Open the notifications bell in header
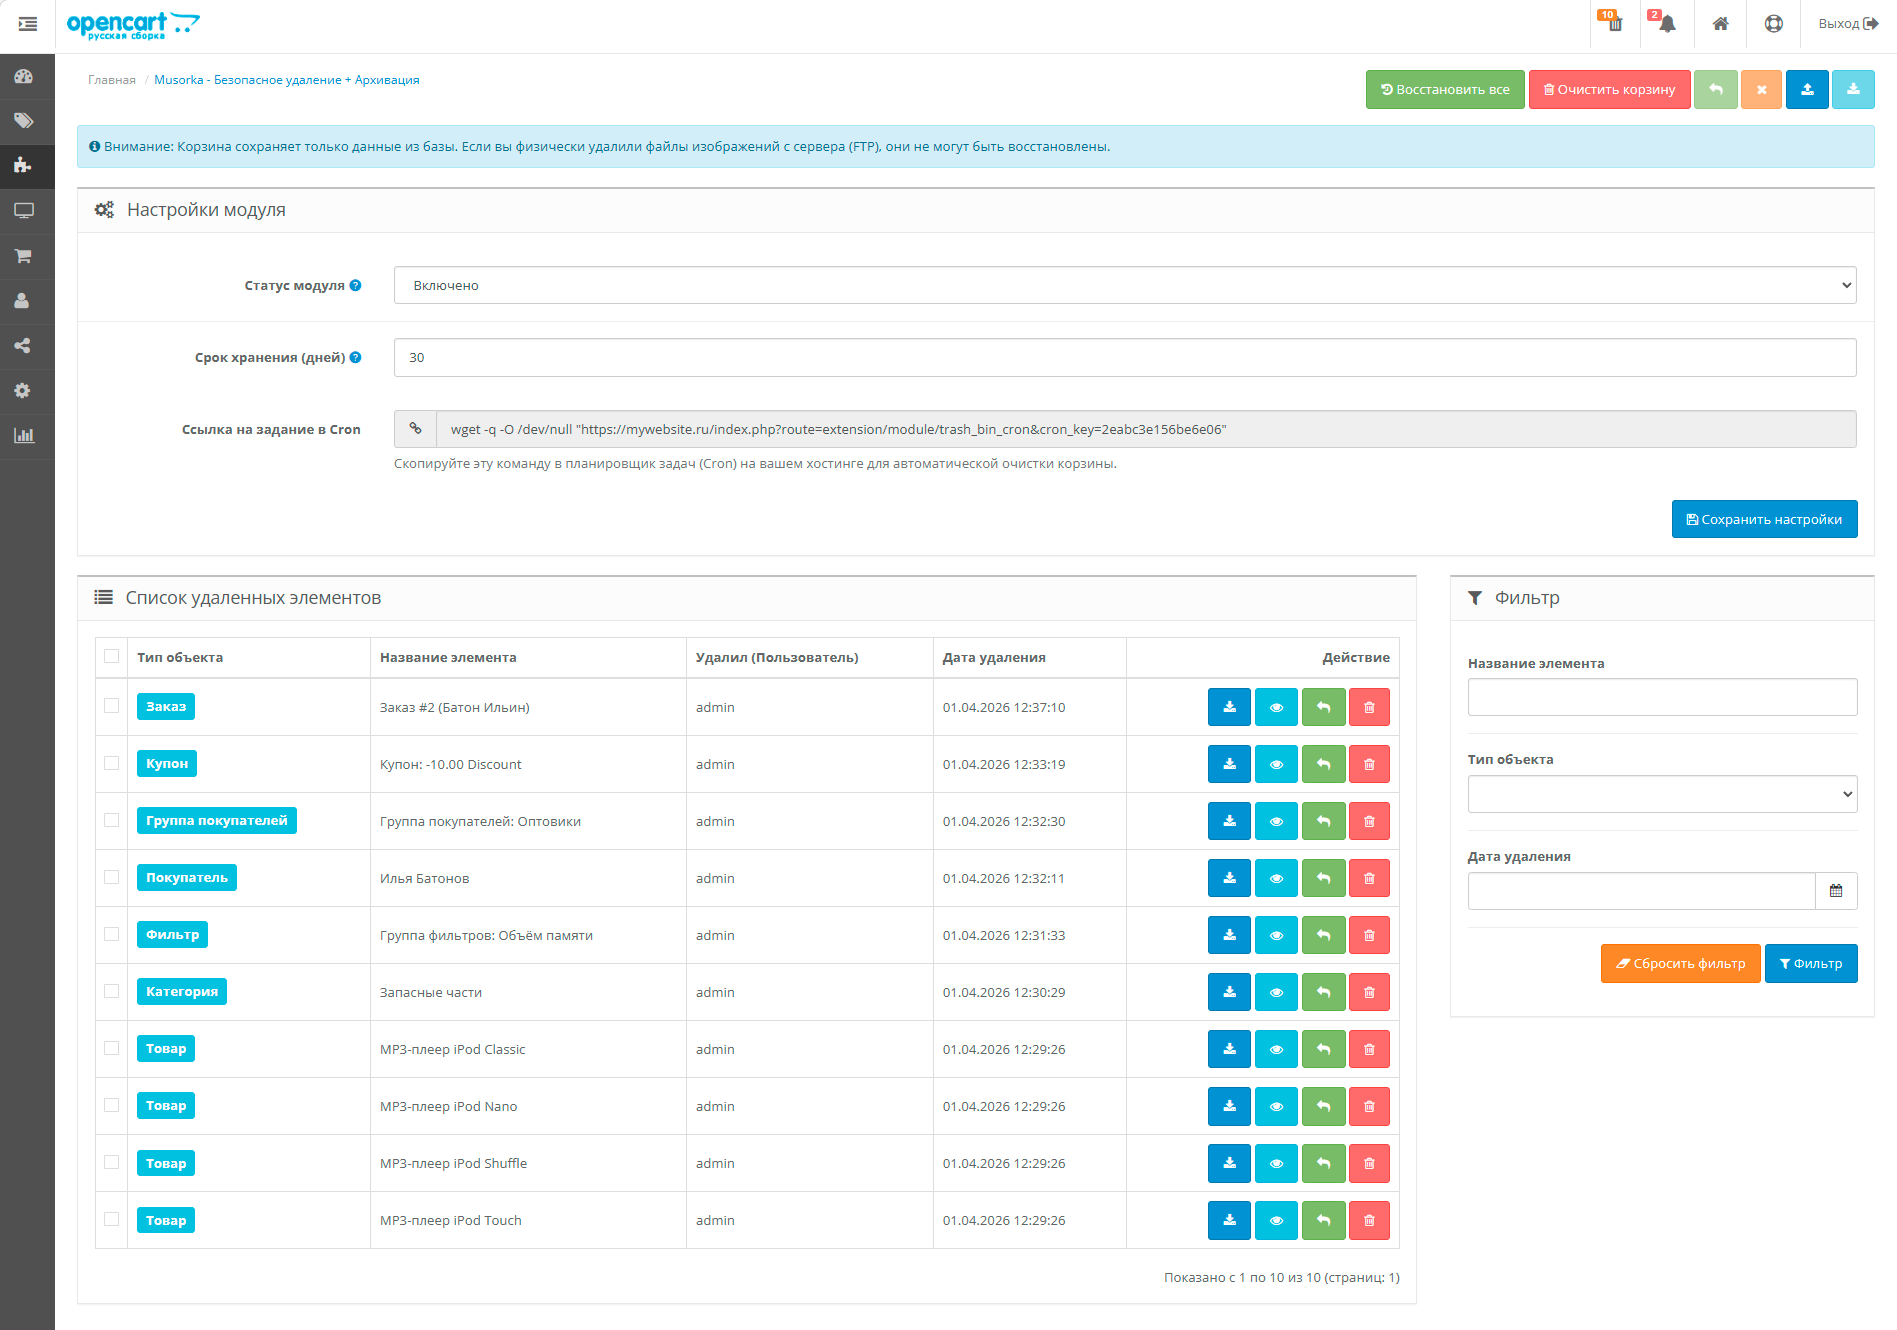The width and height of the screenshot is (1897, 1330). pyautogui.click(x=1666, y=24)
